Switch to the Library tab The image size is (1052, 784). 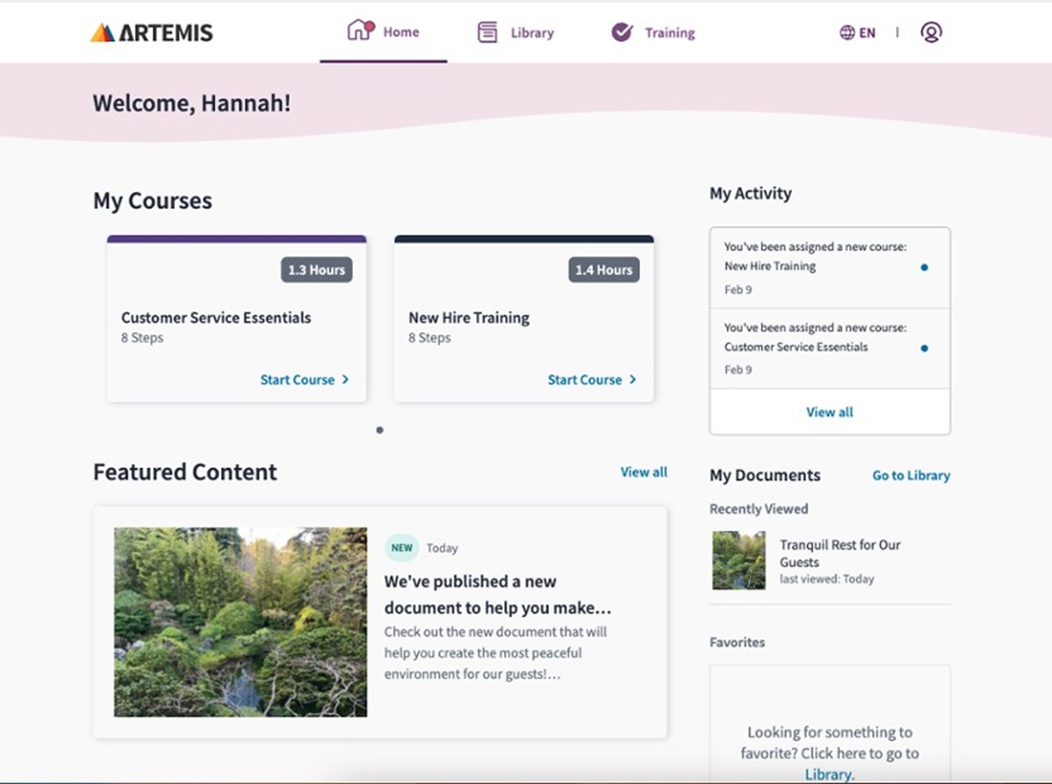[531, 33]
